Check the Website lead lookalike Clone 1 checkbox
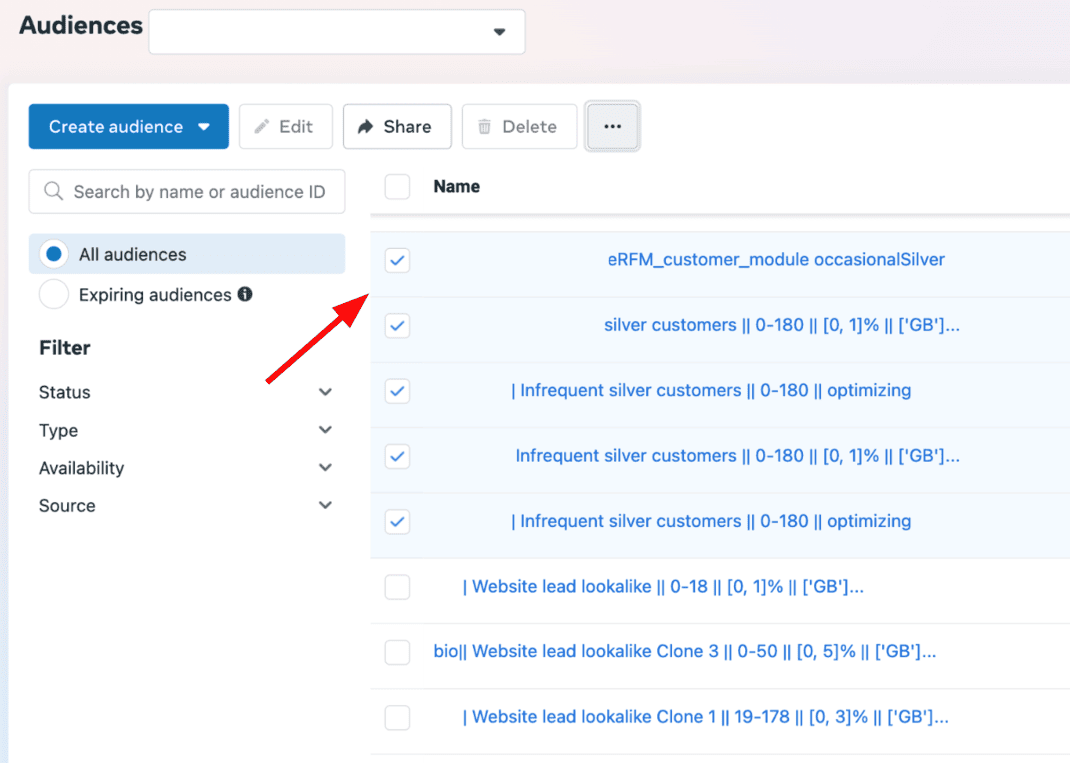The image size is (1070, 763). pos(397,718)
